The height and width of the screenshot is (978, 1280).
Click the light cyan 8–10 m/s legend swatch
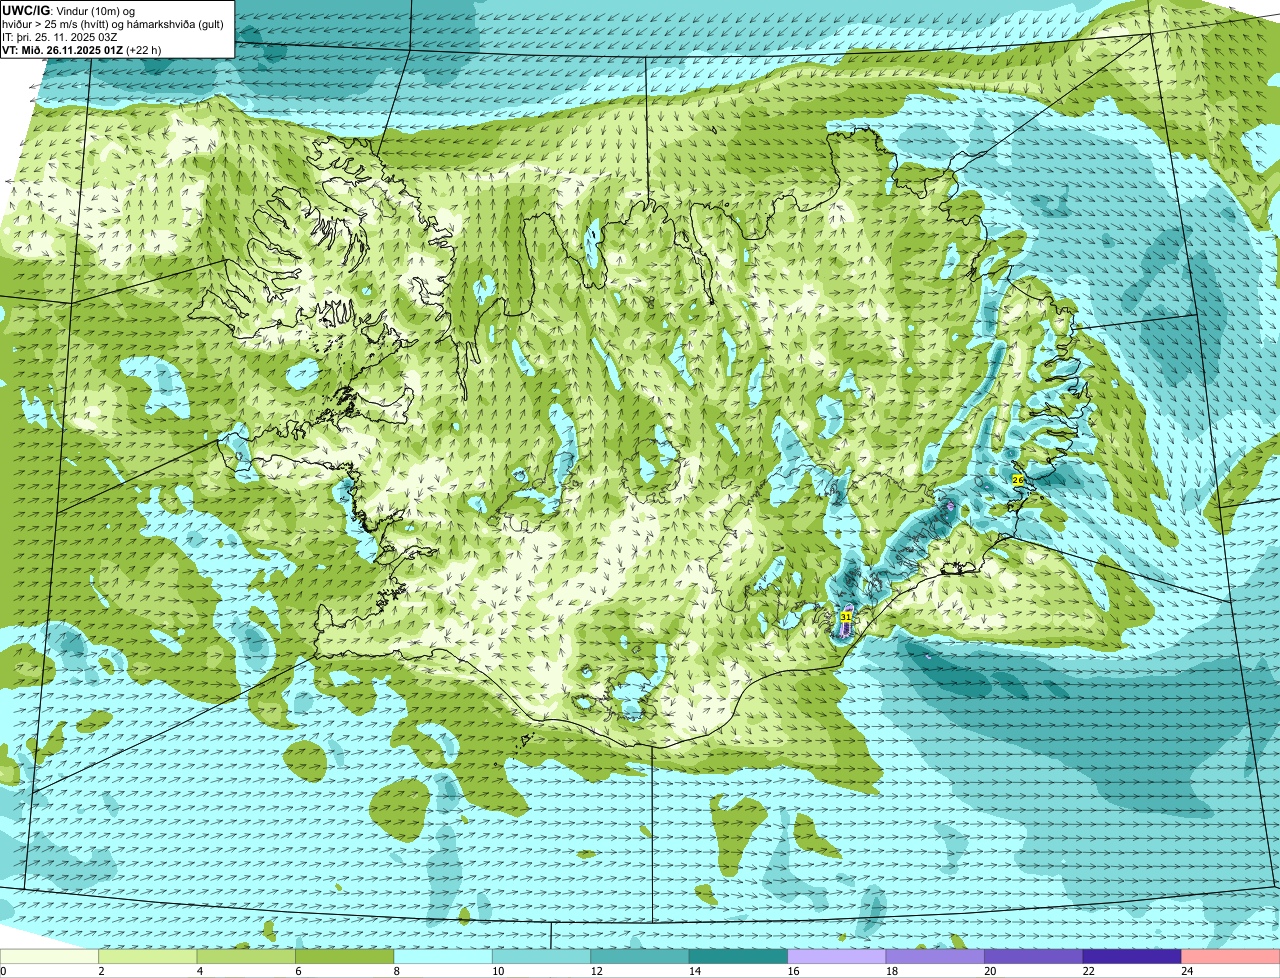[x=443, y=956]
